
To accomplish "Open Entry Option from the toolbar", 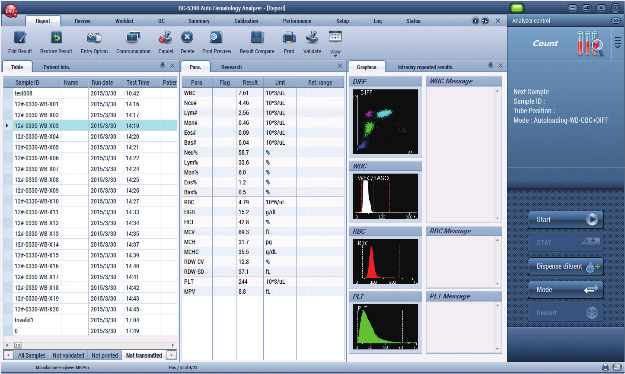I will 94,38.
